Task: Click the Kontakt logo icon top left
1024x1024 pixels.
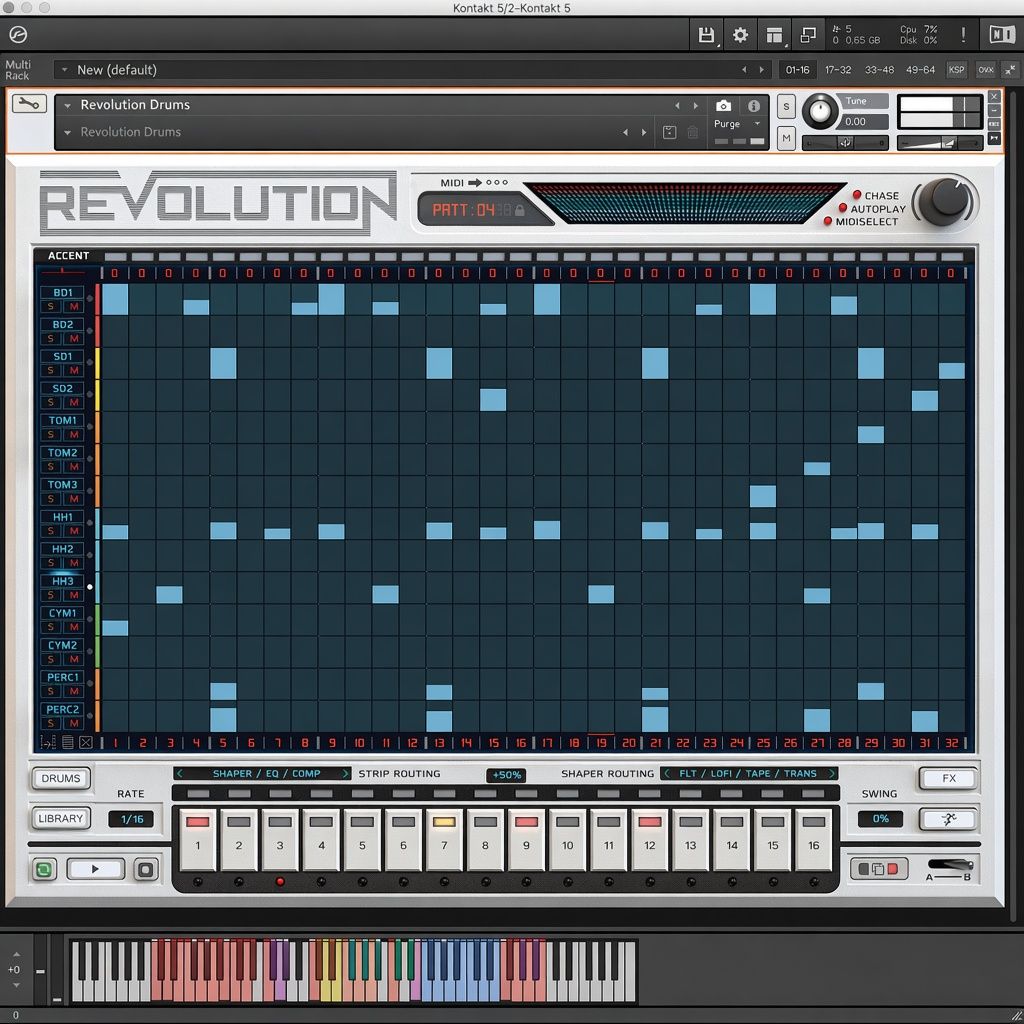Action: [18, 35]
